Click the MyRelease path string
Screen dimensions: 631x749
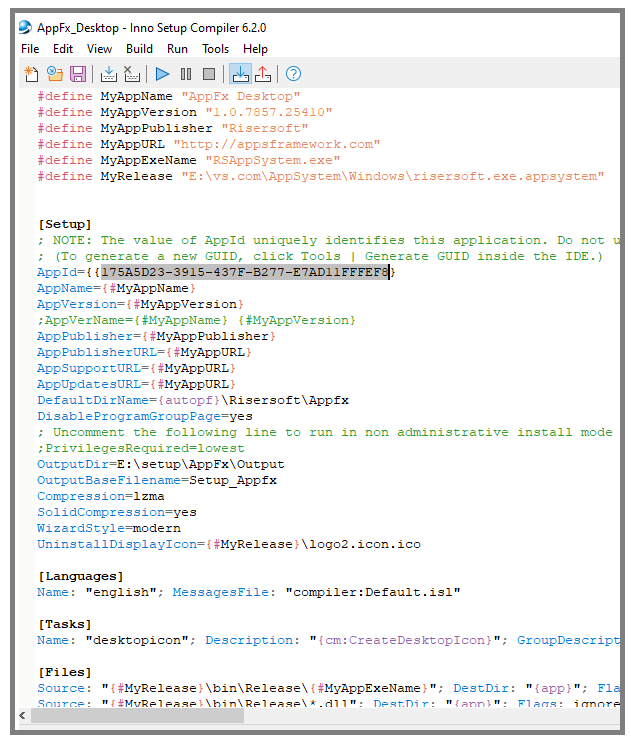click(393, 176)
